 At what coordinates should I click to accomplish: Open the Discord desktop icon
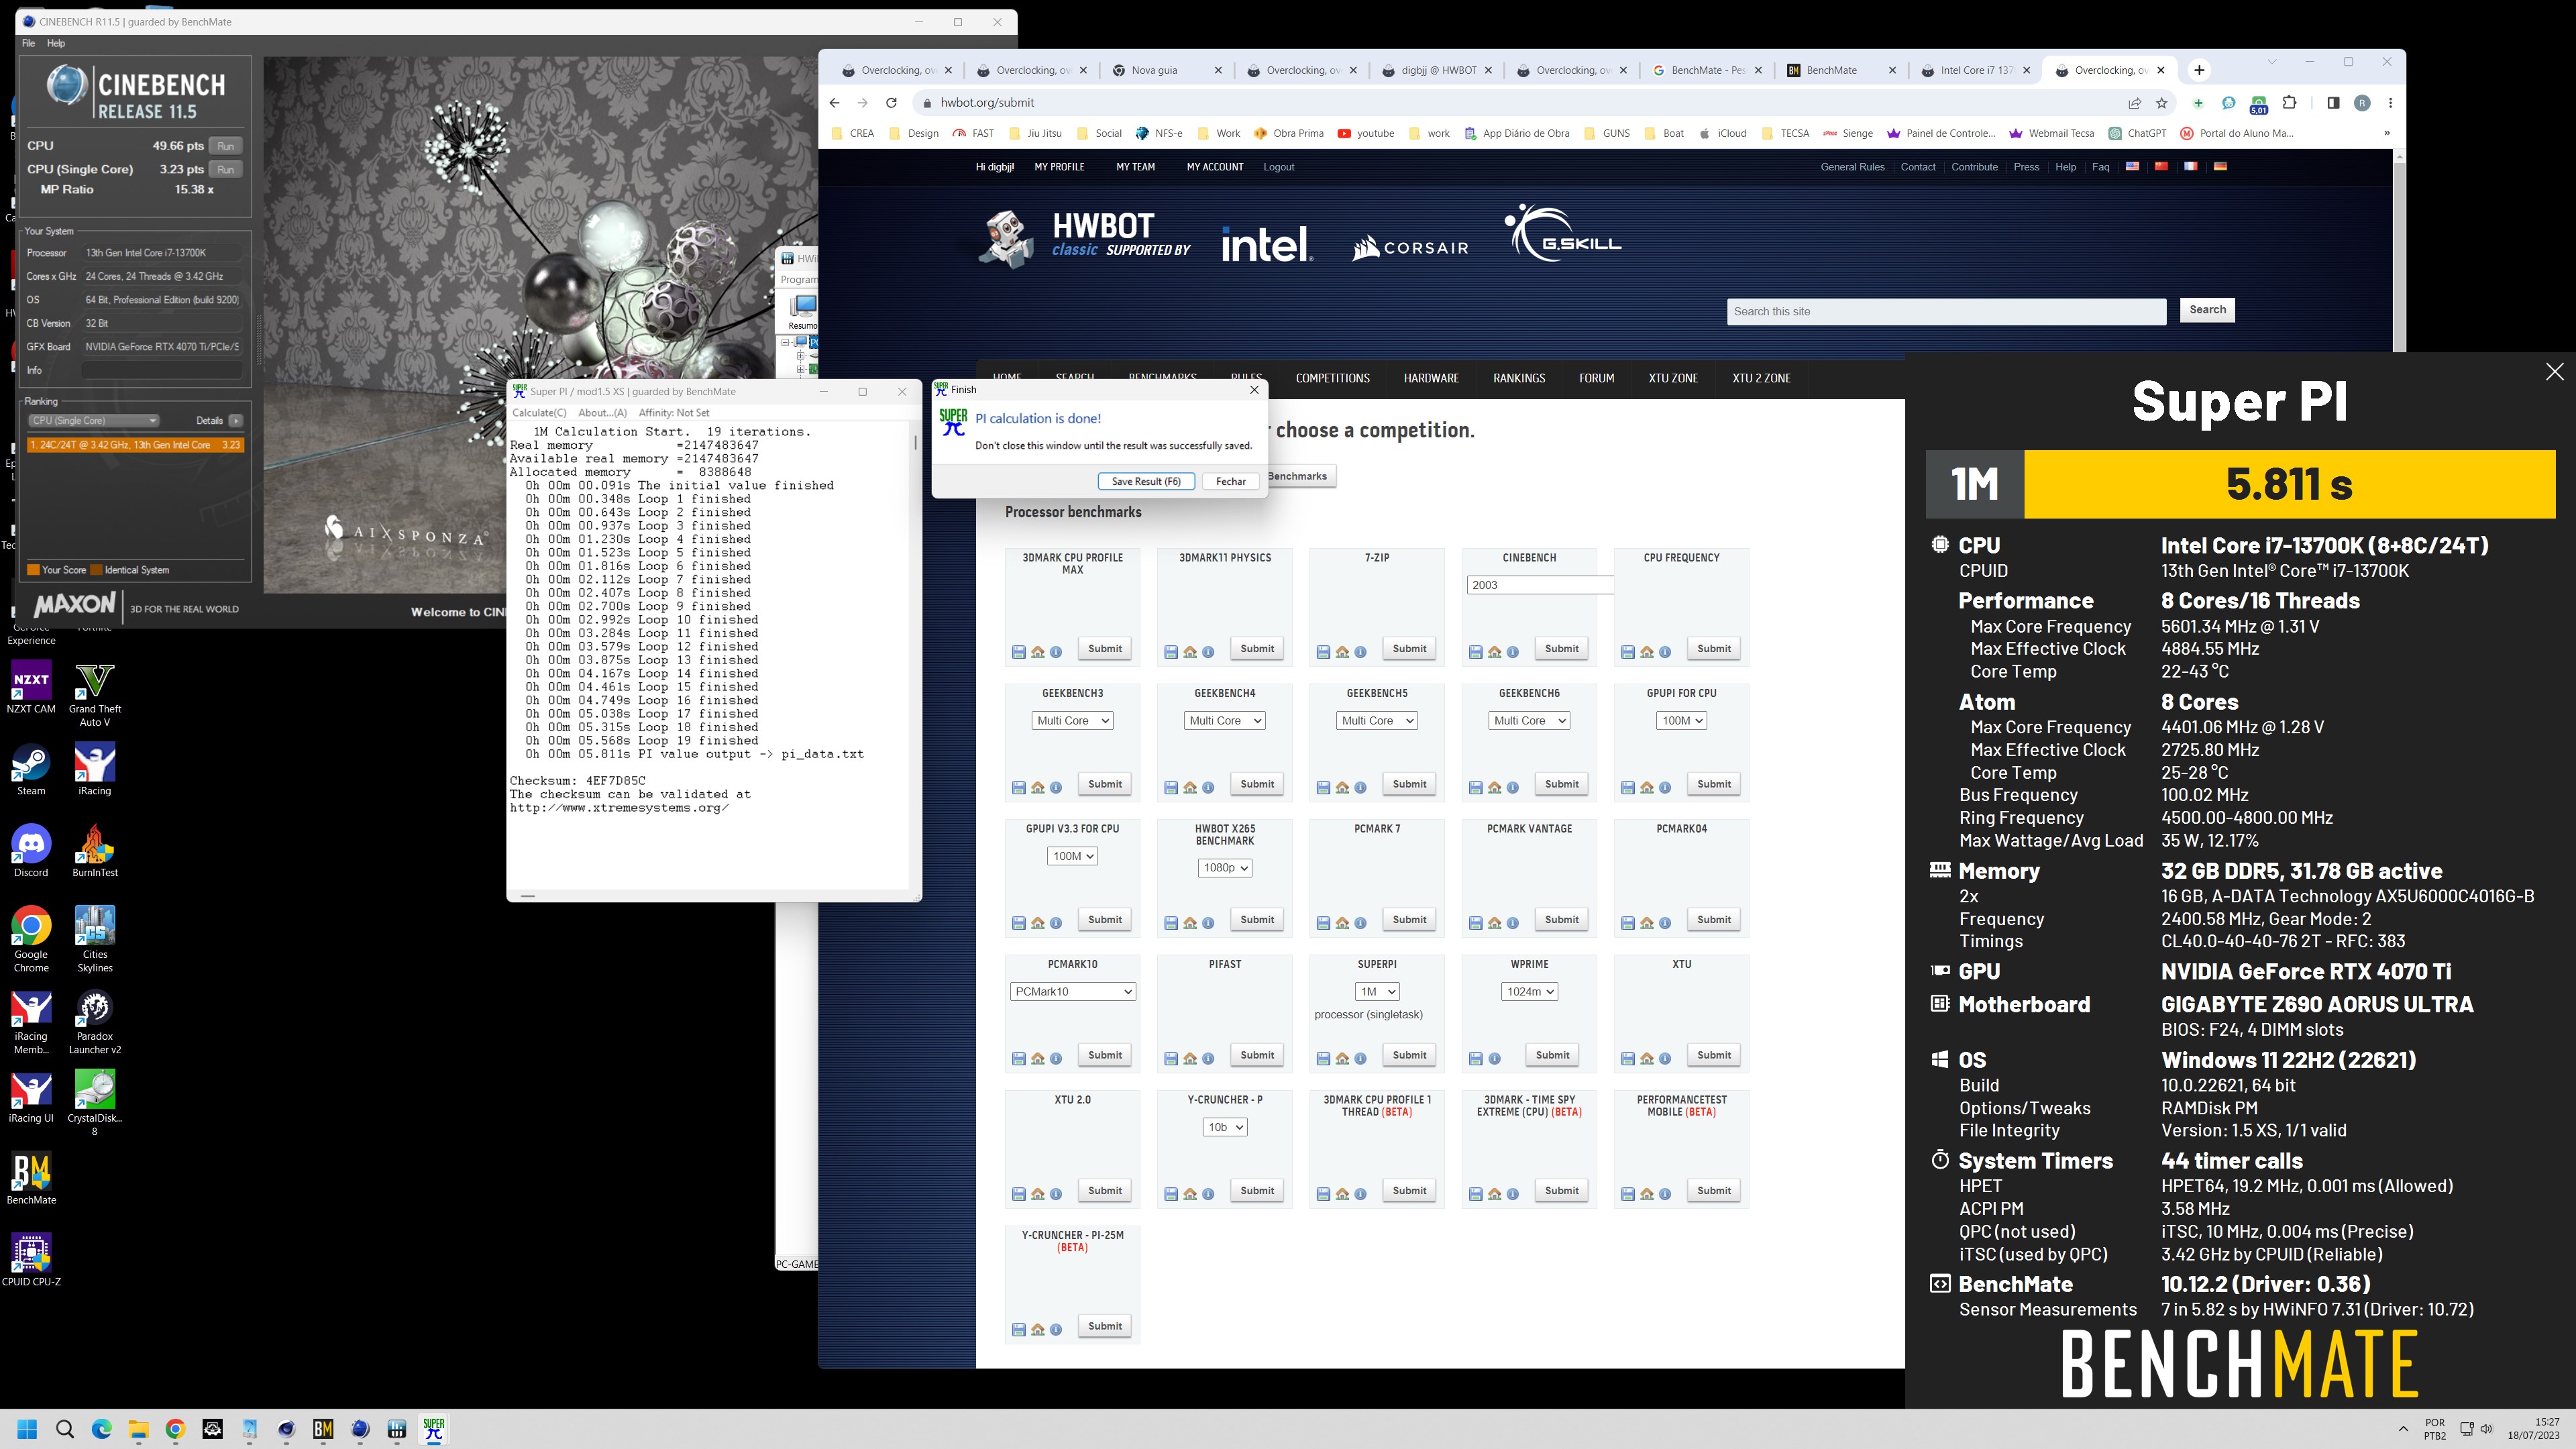pyautogui.click(x=31, y=852)
